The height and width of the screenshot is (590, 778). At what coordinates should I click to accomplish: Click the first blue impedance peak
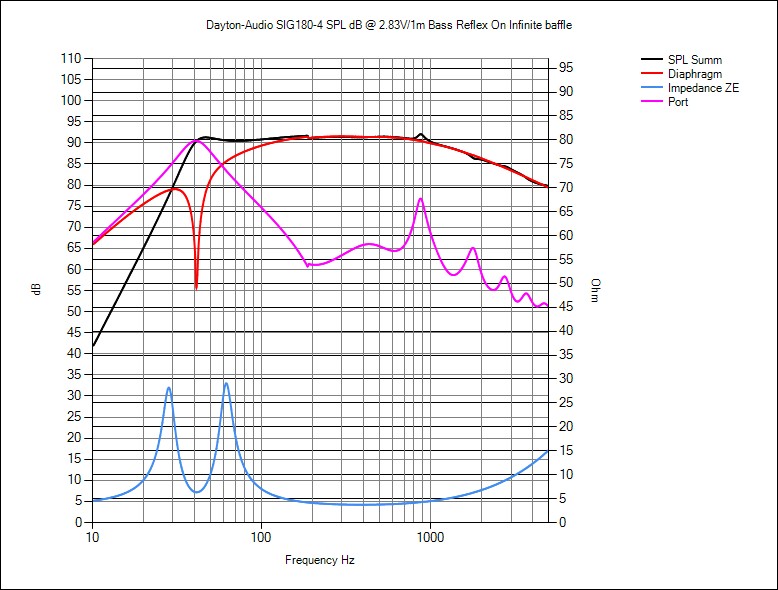169,387
